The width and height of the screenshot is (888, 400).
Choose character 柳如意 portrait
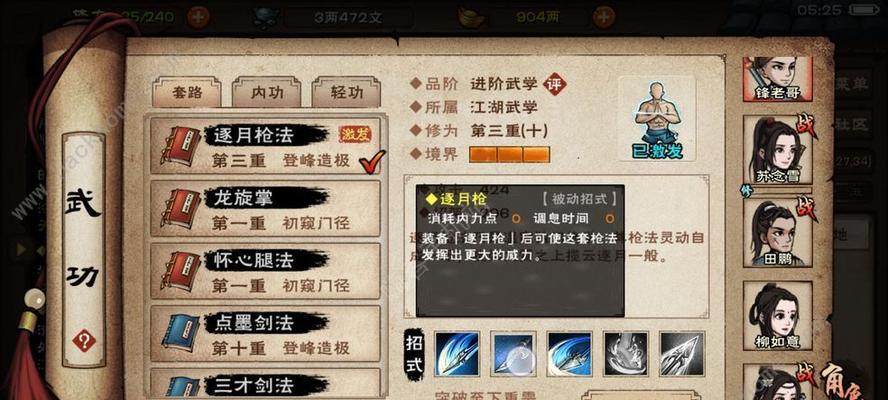click(x=778, y=316)
